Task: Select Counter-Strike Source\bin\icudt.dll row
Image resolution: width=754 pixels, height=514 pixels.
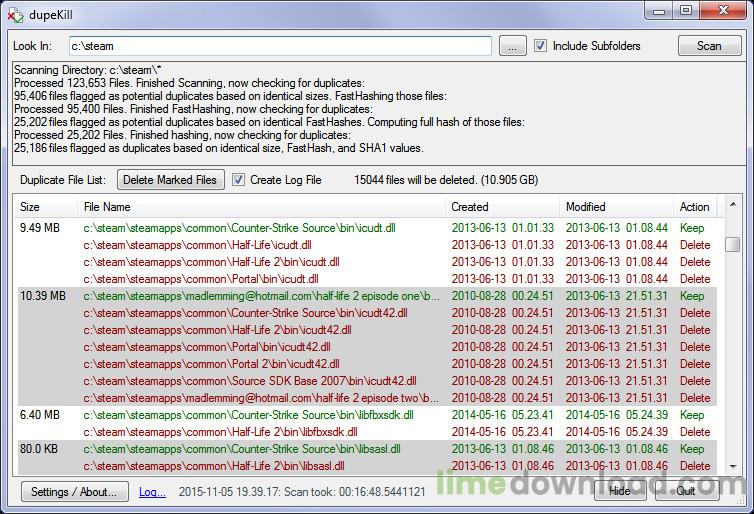Action: click(x=367, y=228)
